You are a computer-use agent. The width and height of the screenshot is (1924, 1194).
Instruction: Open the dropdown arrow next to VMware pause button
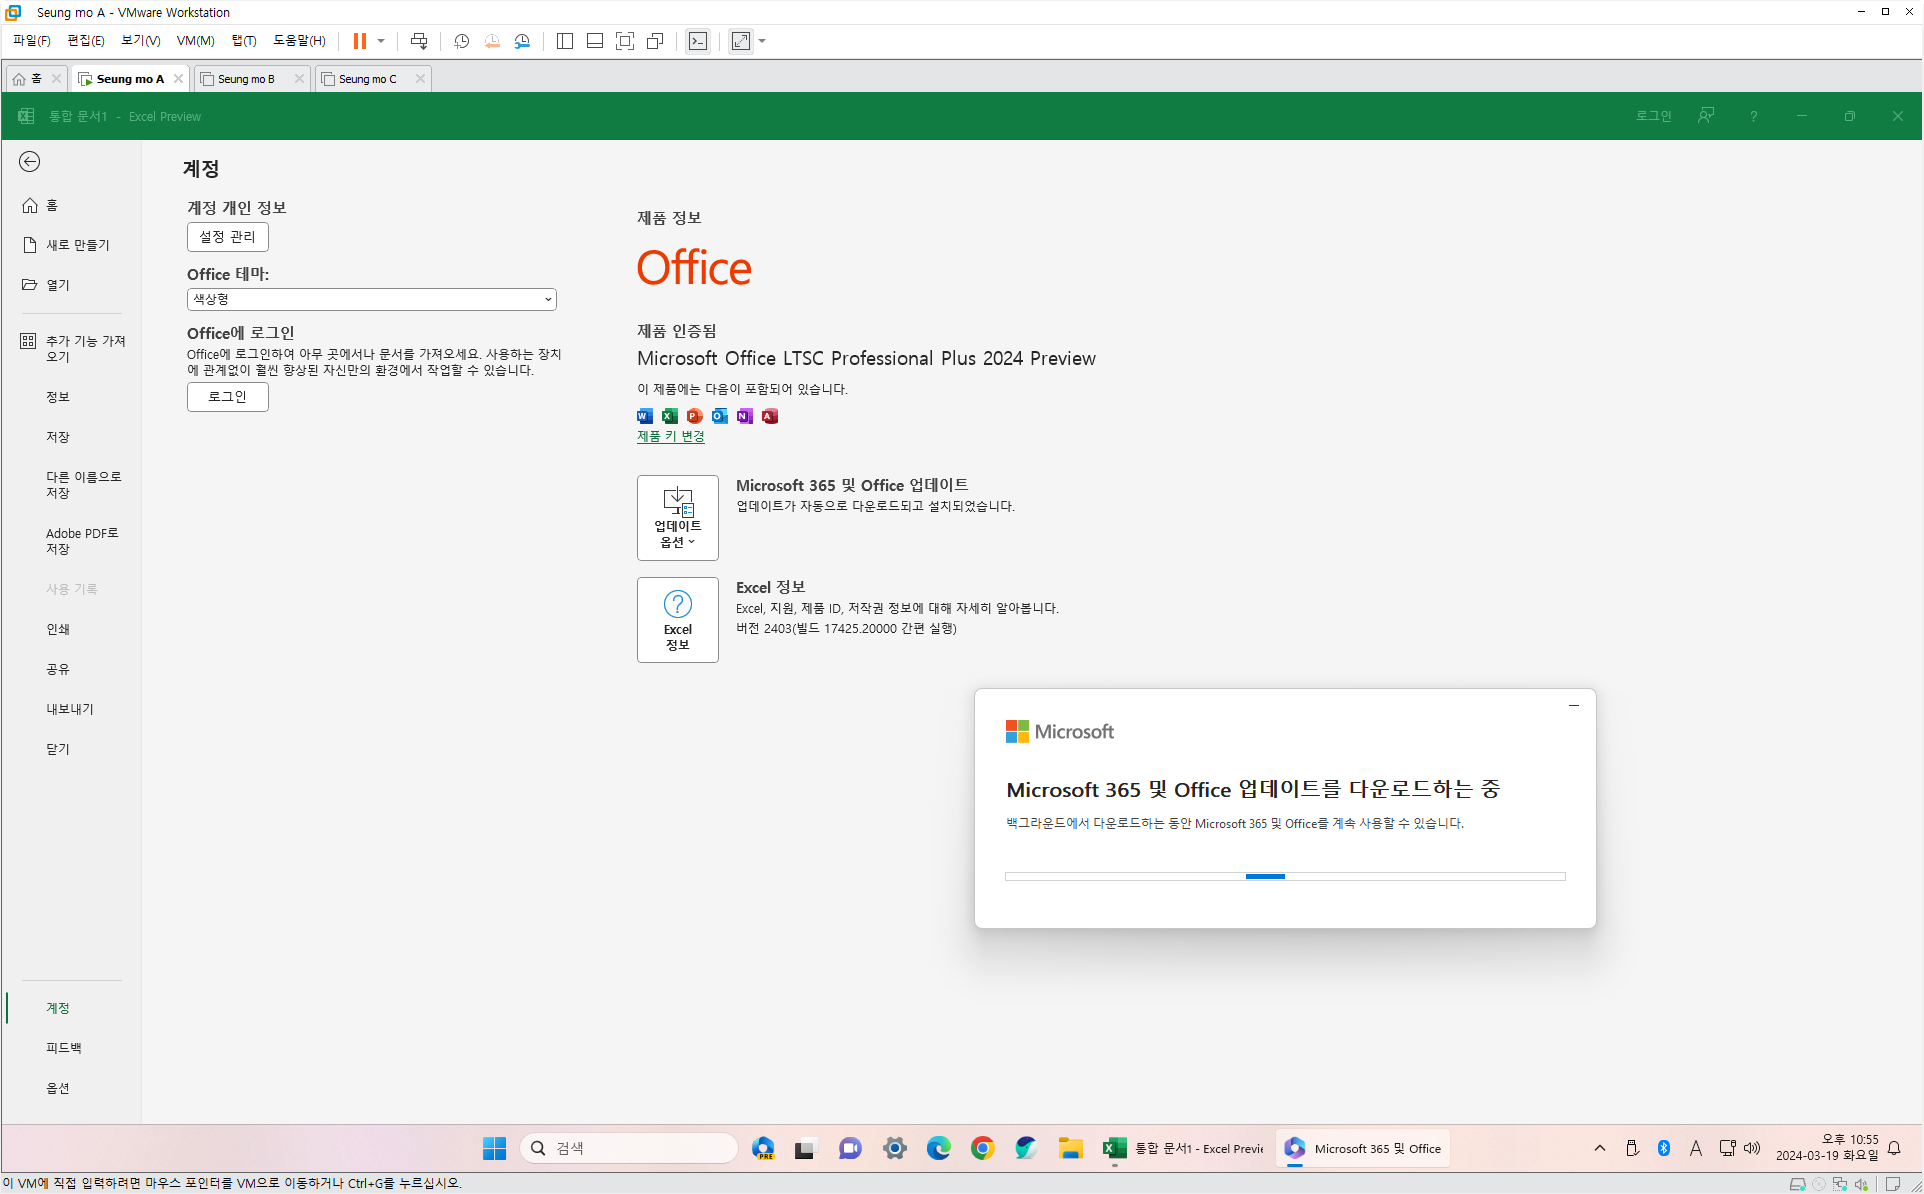pyautogui.click(x=381, y=41)
